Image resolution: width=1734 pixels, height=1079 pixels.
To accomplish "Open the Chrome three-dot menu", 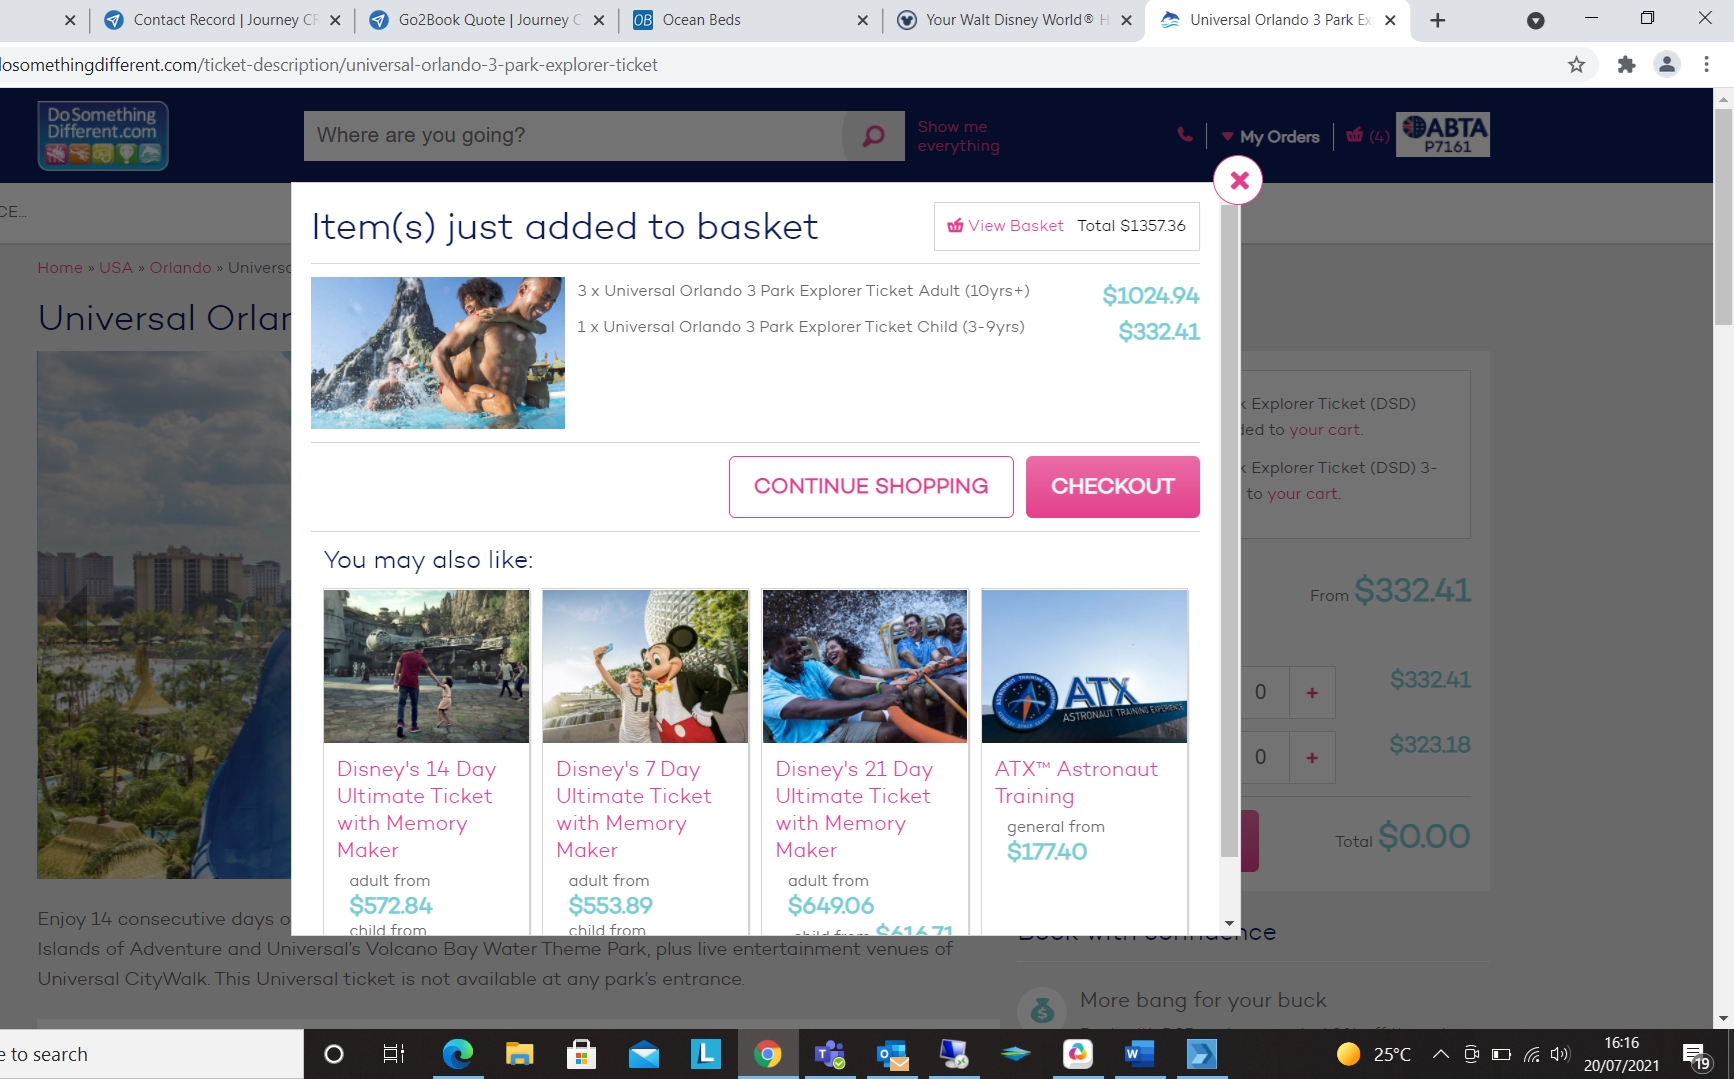I will (1707, 65).
